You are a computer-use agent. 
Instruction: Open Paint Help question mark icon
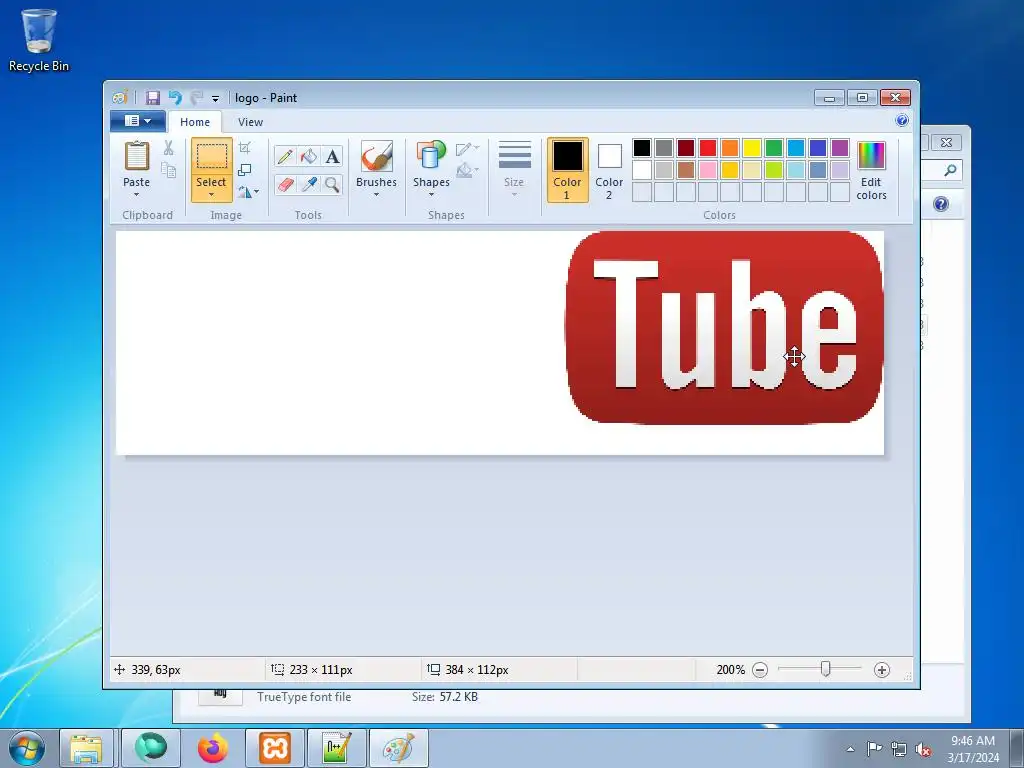pyautogui.click(x=902, y=120)
